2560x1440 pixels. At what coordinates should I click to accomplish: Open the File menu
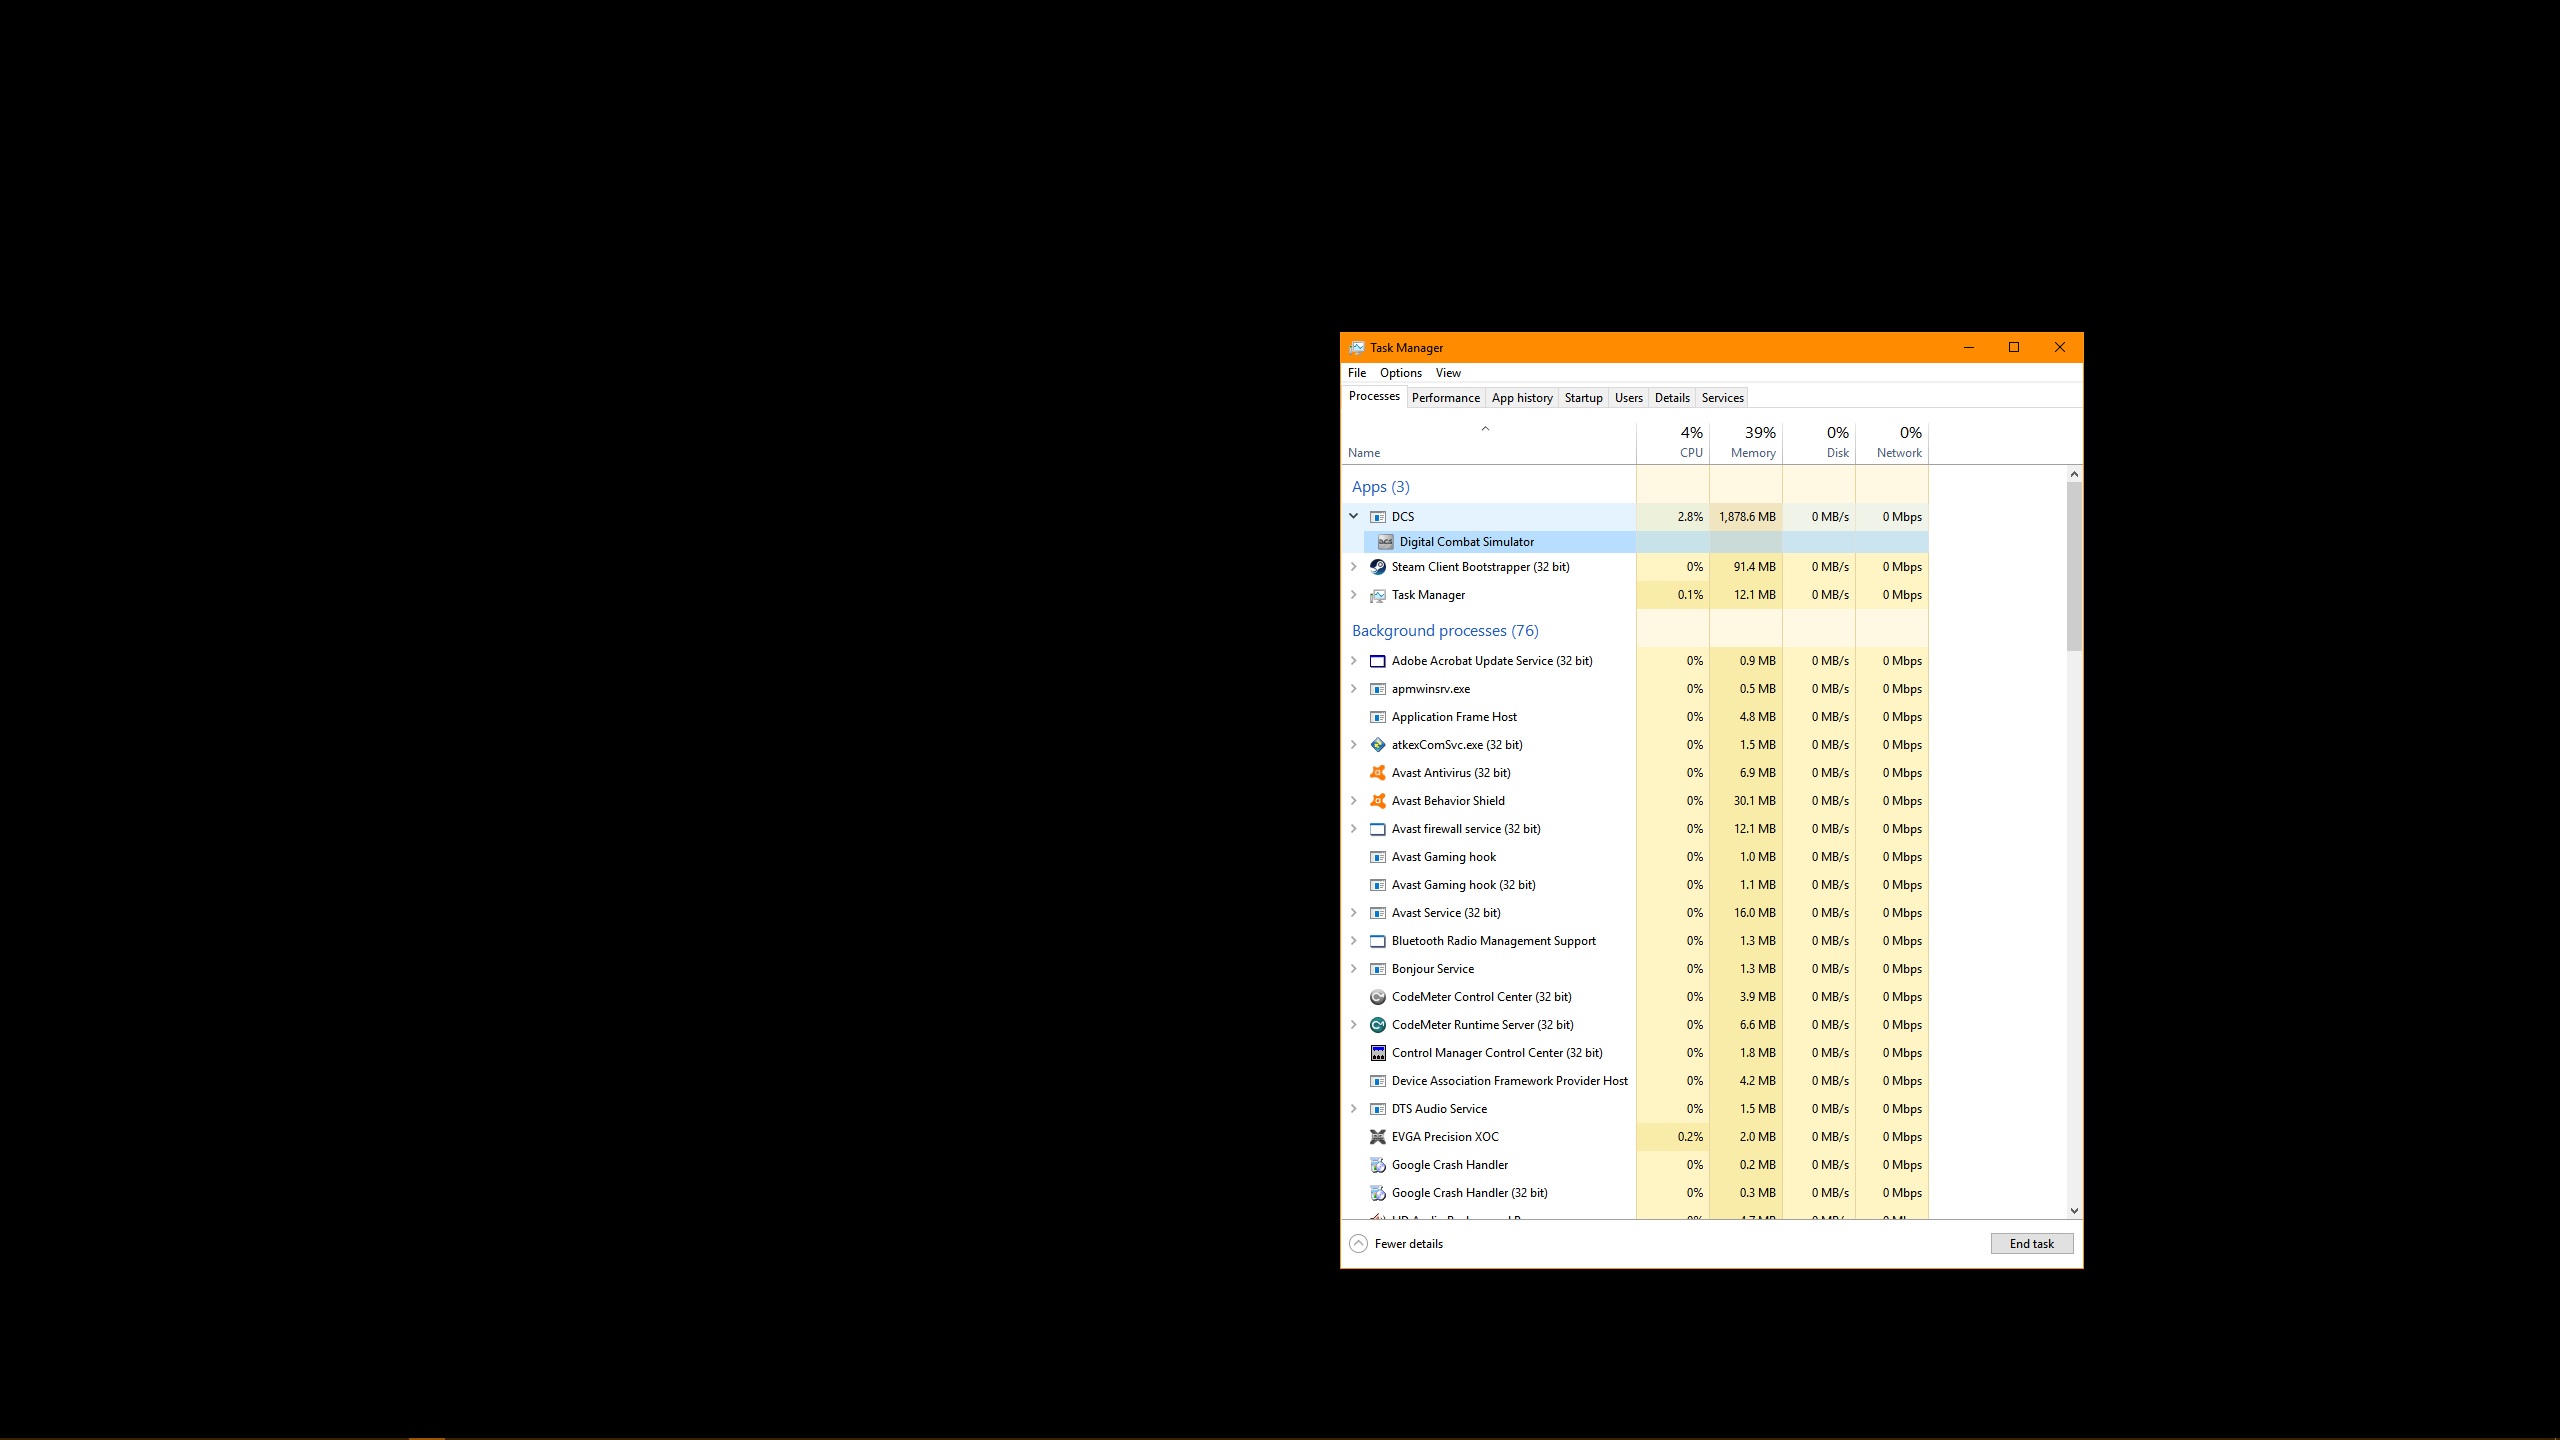pyautogui.click(x=1357, y=373)
